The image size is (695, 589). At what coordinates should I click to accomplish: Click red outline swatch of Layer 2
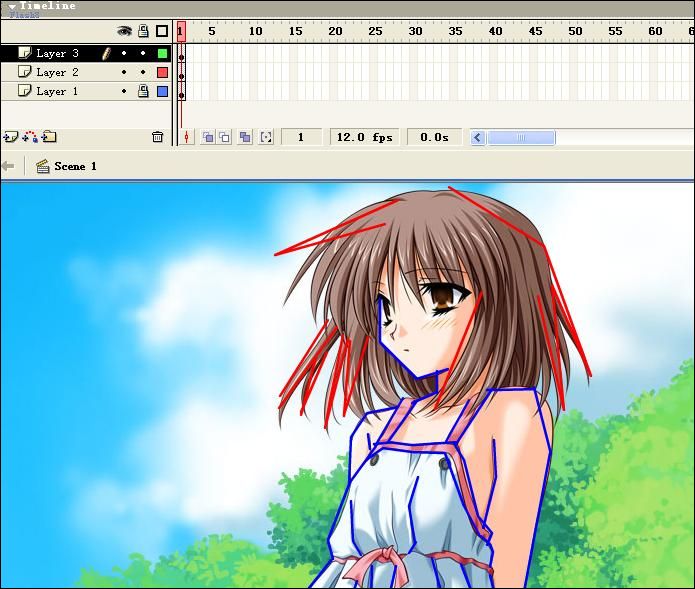tap(163, 72)
